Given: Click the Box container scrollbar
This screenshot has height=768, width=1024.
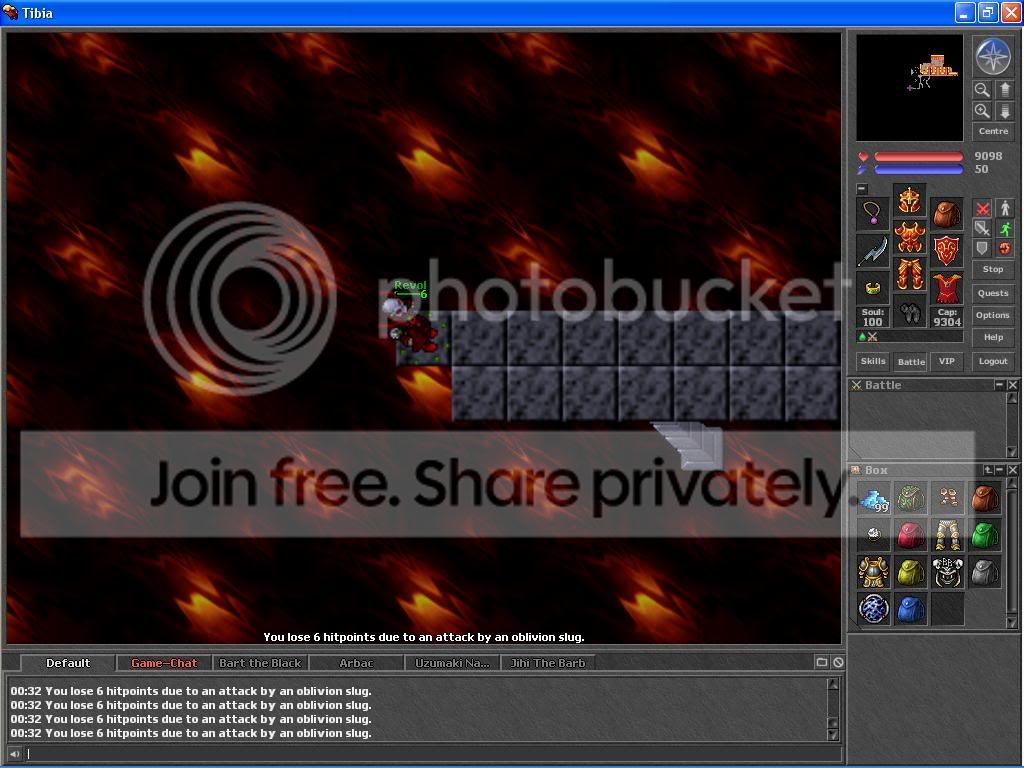Looking at the screenshot, I should [1012, 554].
